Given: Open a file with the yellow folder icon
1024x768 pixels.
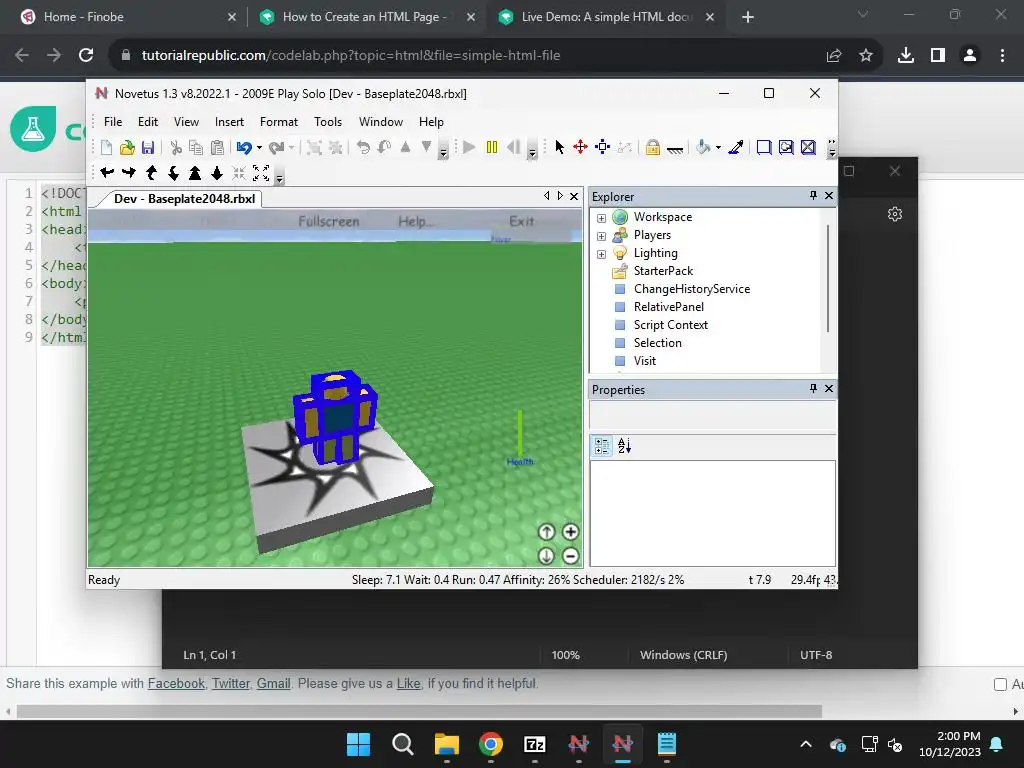Looking at the screenshot, I should click(127, 148).
